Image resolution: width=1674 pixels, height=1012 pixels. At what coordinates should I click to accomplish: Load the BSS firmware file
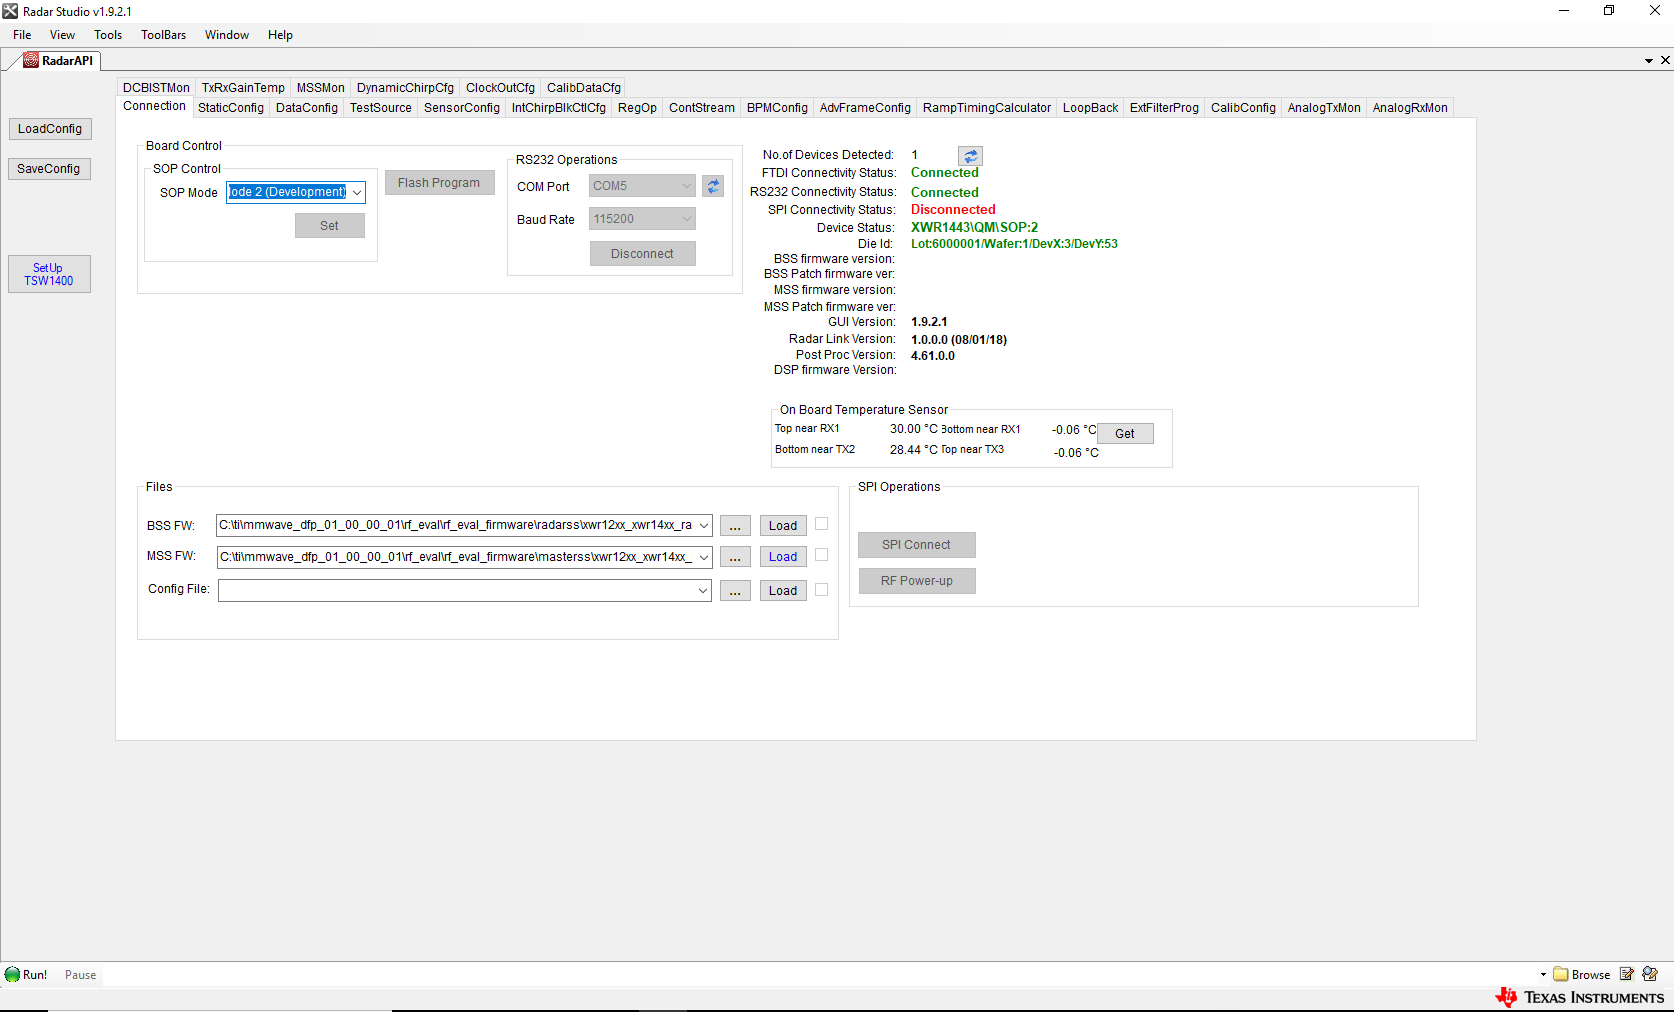click(783, 526)
